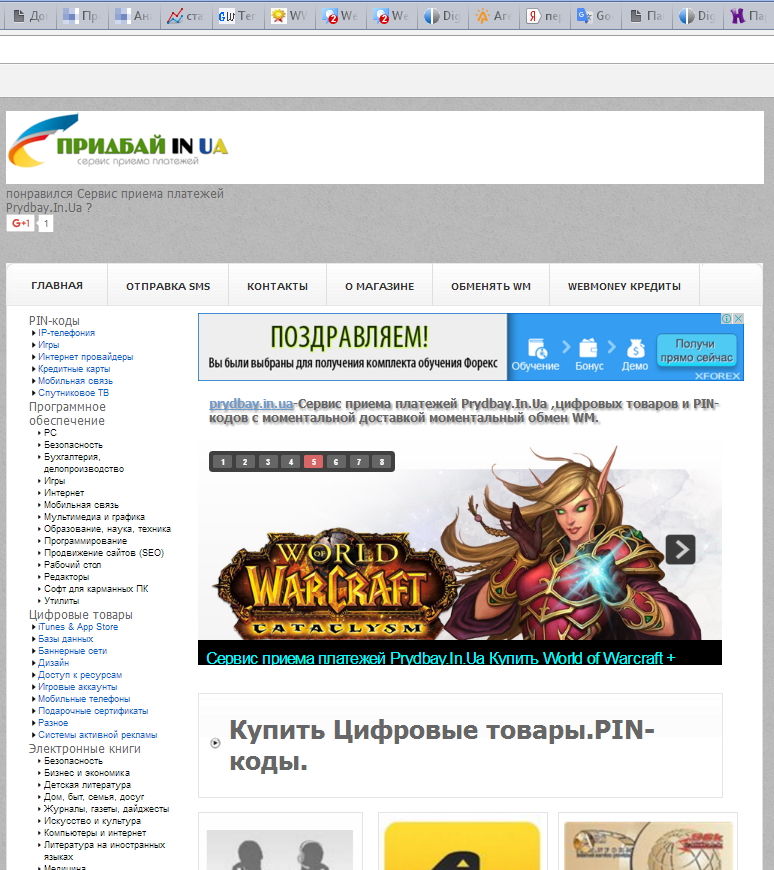
Task: Click the World of Warcraft slider caption link
Action: click(x=441, y=658)
